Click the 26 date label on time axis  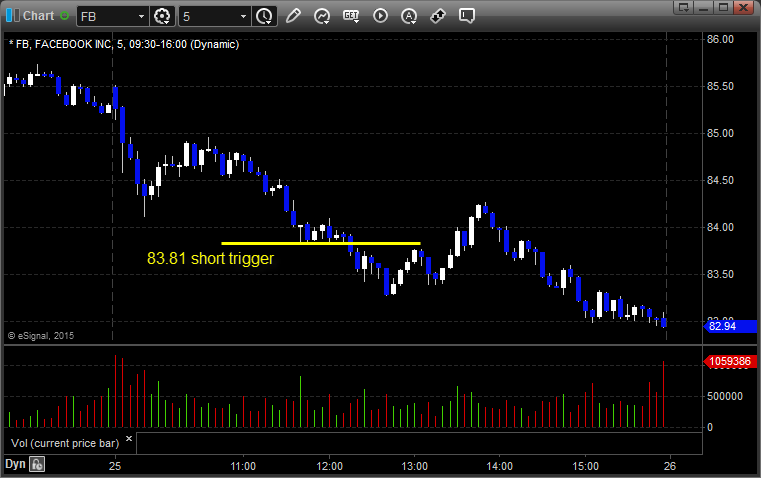pyautogui.click(x=670, y=466)
